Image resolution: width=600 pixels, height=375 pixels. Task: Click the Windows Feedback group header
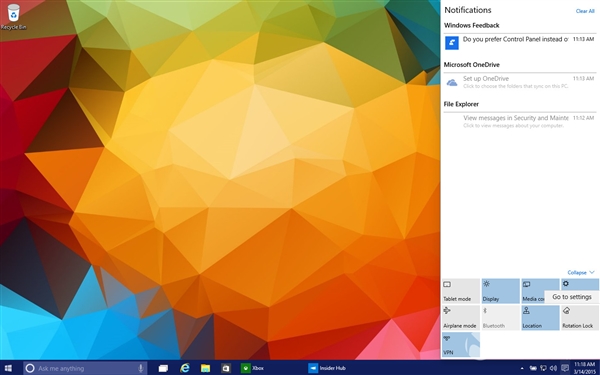tap(471, 26)
